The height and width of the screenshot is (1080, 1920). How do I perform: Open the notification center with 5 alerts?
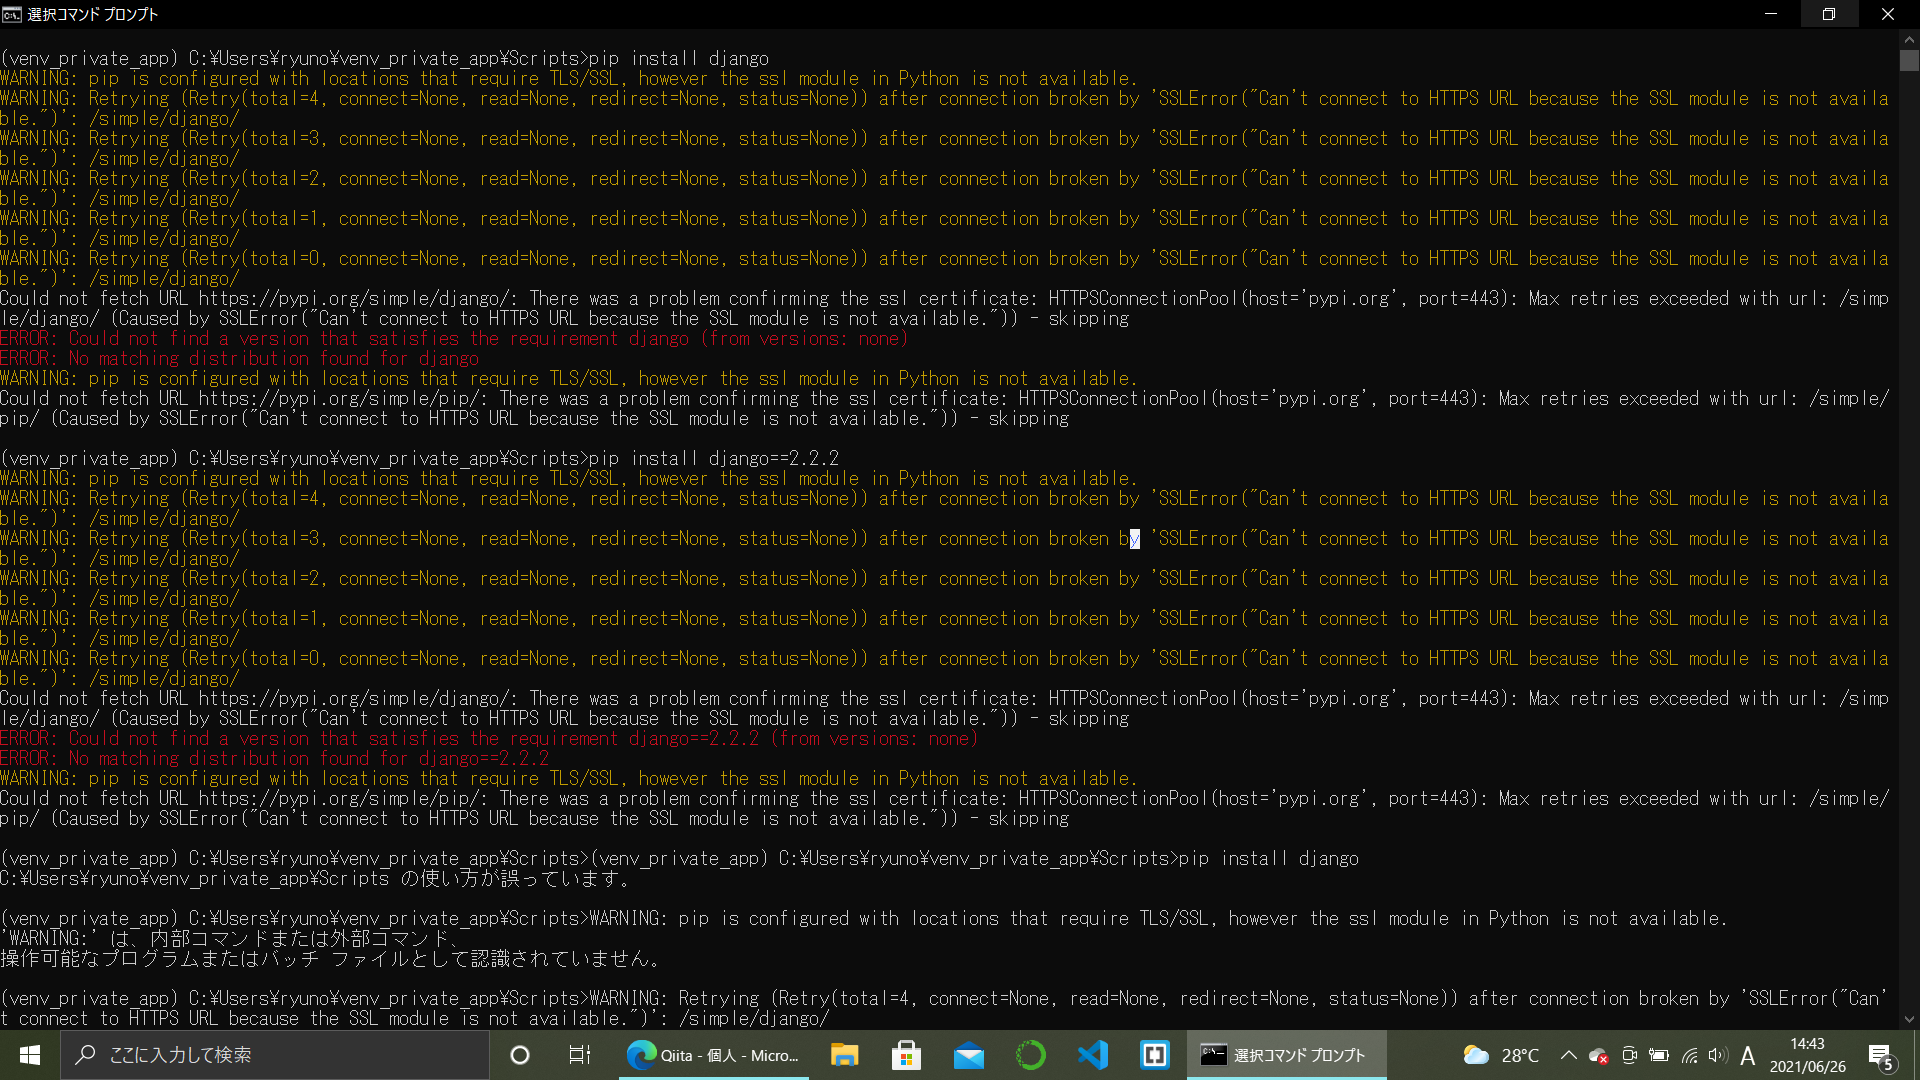click(1881, 1056)
